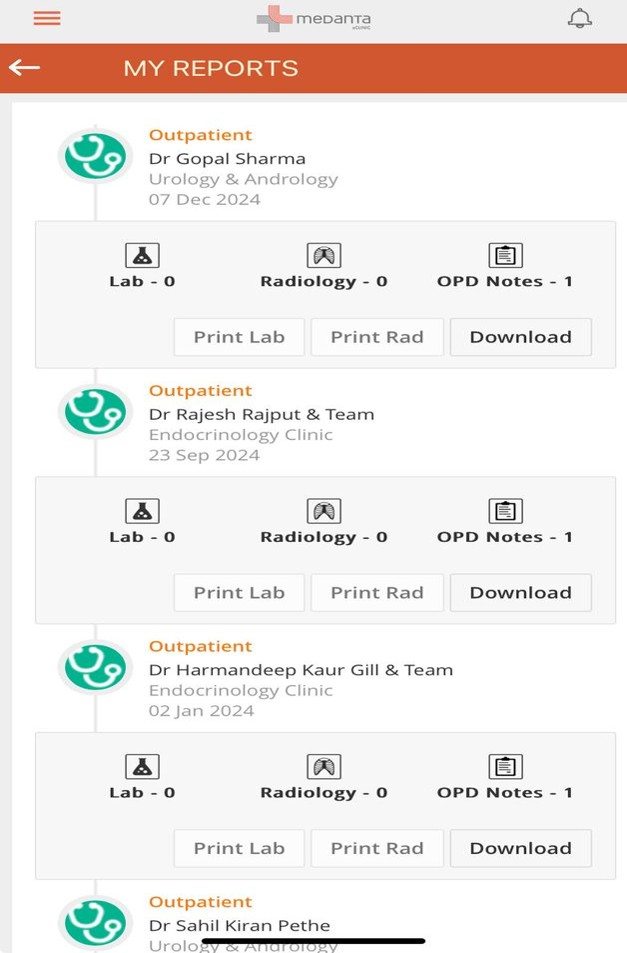Viewport: 627px width, 953px height.
Task: Tap the Medanta logo
Action: click(x=314, y=19)
